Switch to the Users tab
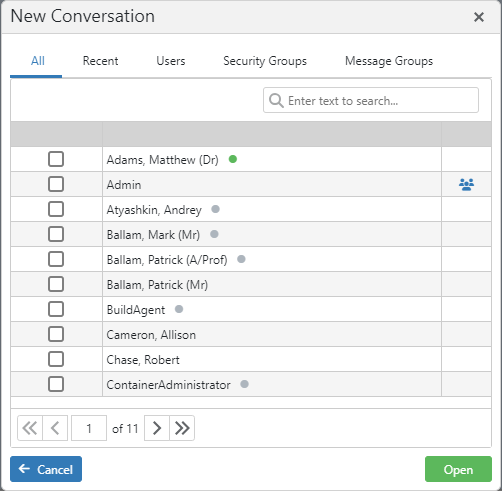 point(171,61)
